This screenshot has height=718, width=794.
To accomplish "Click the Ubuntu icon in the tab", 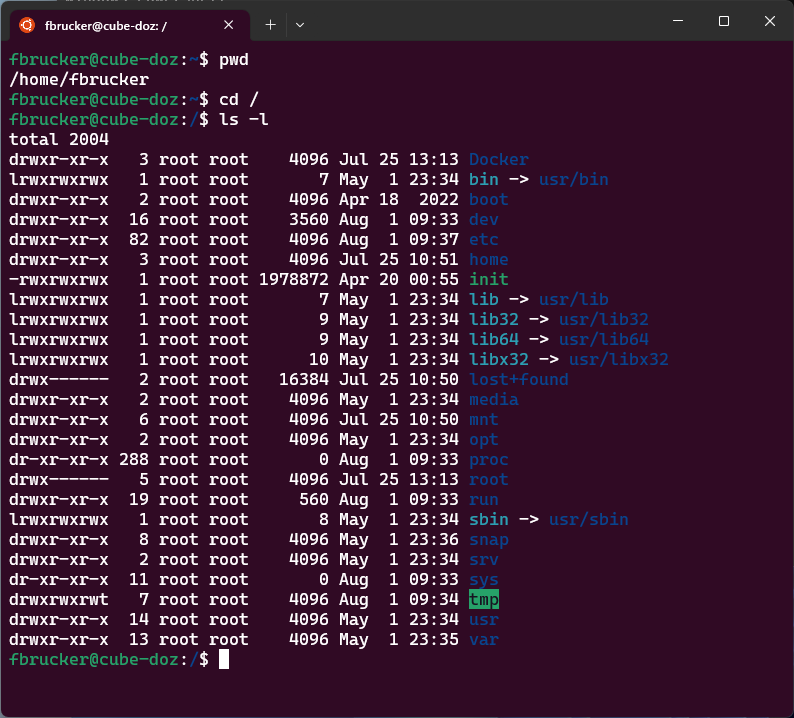I will pyautogui.click(x=27, y=25).
